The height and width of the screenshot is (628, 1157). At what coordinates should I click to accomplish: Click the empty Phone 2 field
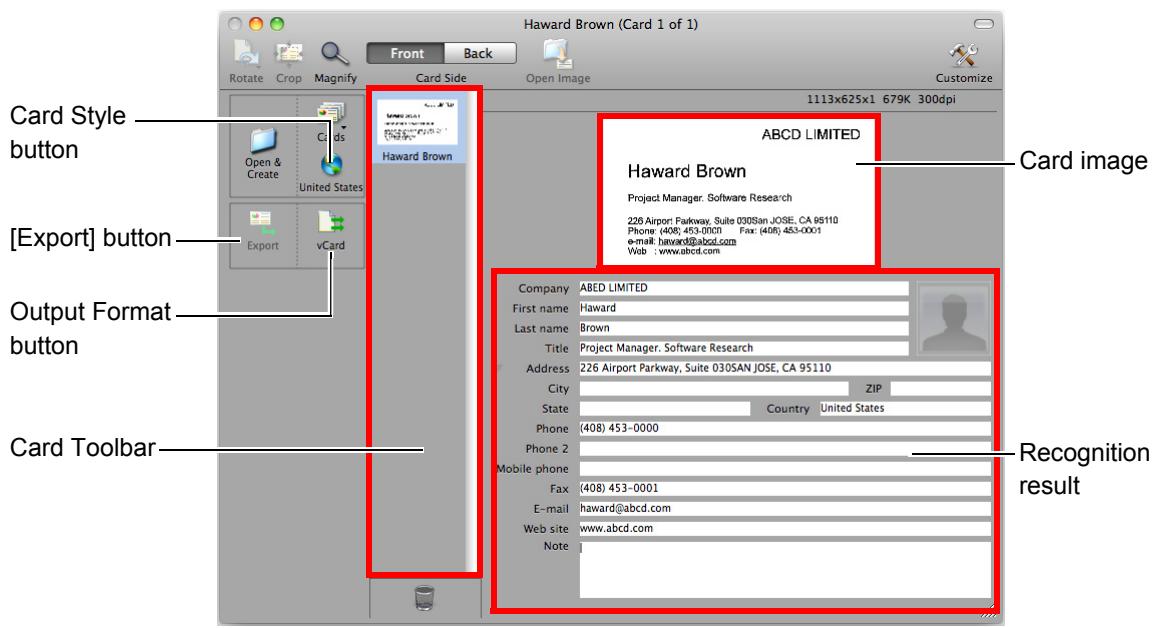(784, 449)
